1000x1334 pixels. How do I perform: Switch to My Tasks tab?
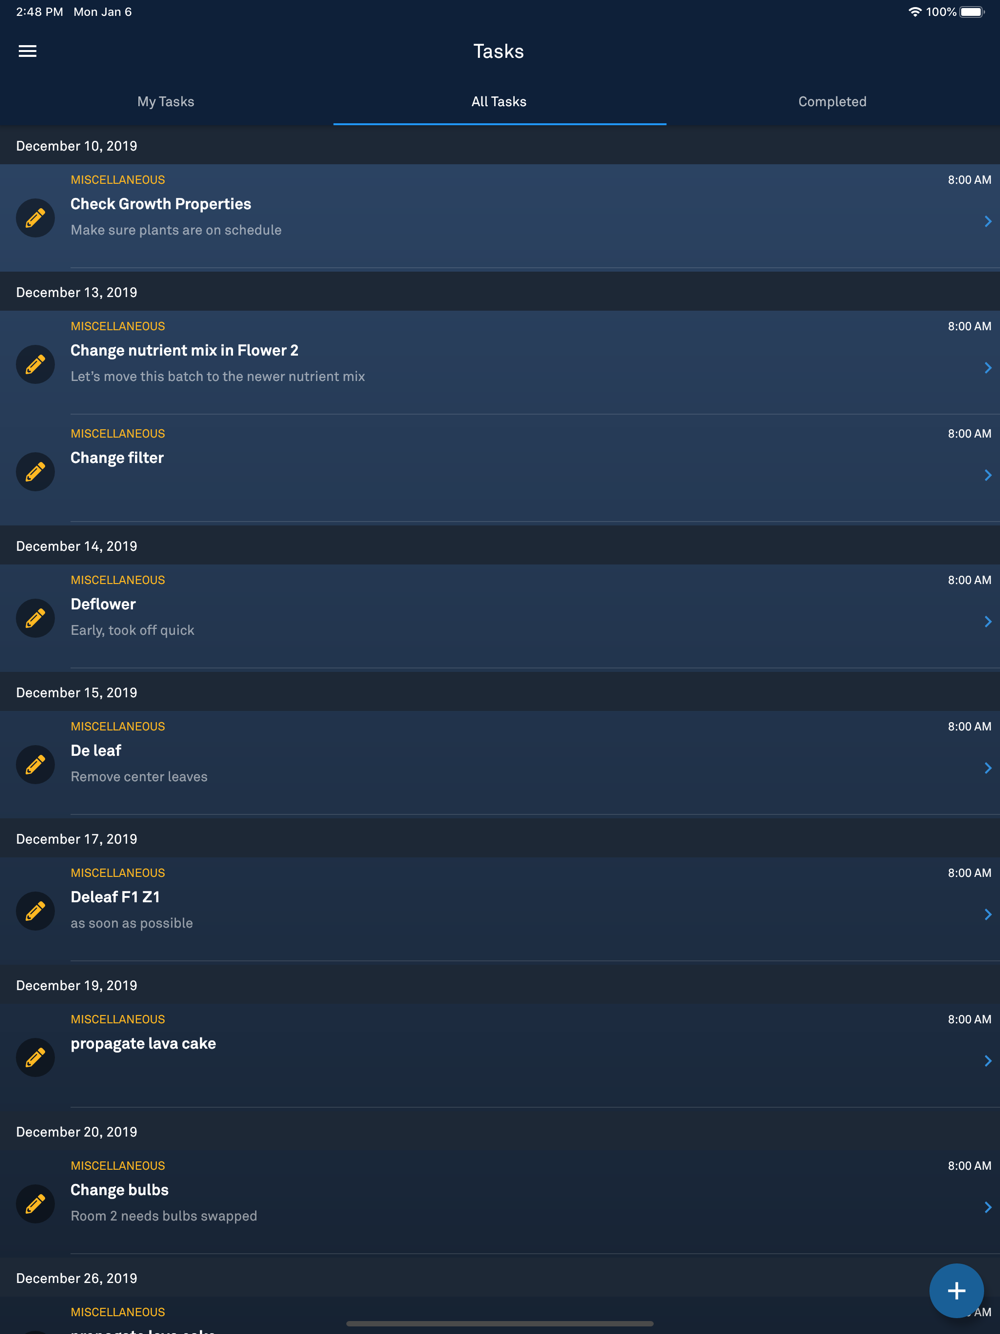(x=166, y=102)
